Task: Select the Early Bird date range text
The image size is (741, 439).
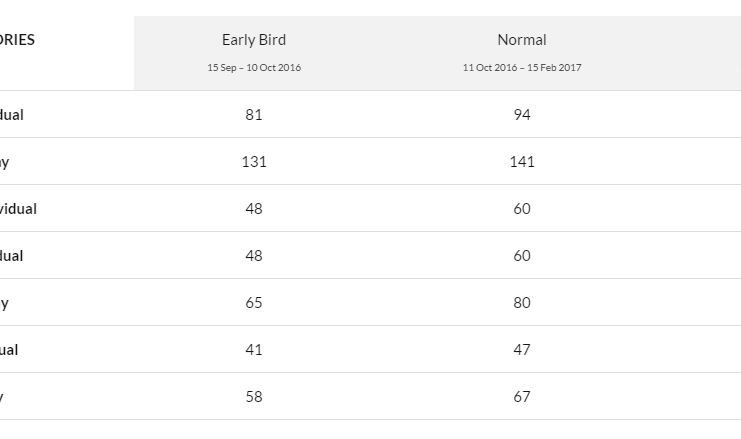Action: coord(254,68)
